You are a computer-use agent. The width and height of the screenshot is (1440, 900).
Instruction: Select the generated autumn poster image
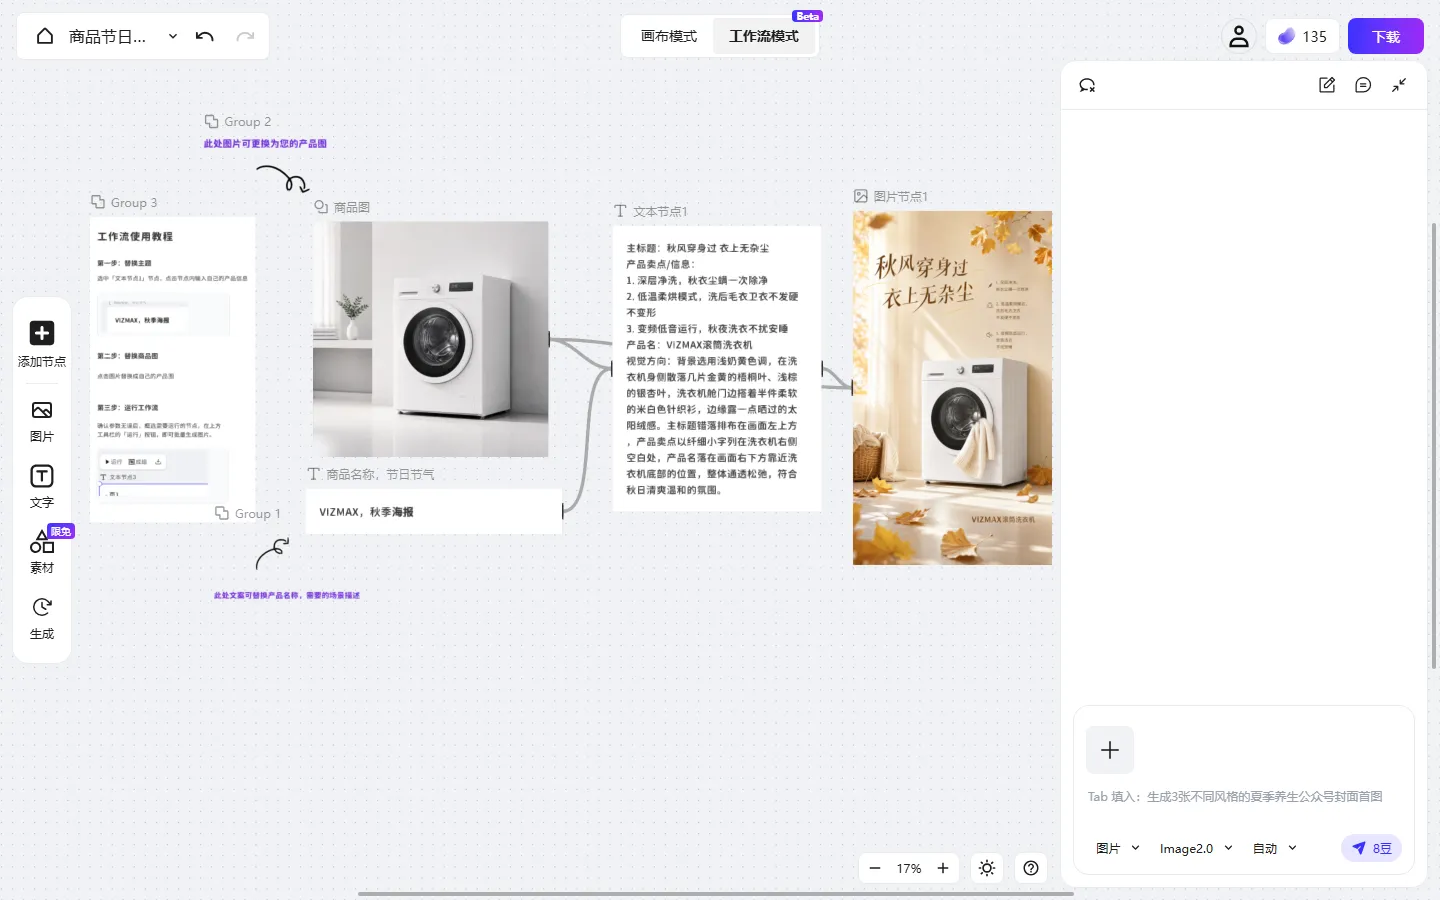click(x=952, y=388)
